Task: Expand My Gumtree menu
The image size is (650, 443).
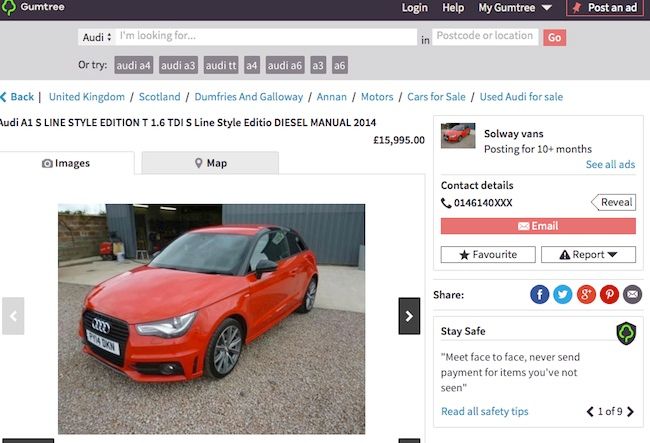Action: [515, 8]
